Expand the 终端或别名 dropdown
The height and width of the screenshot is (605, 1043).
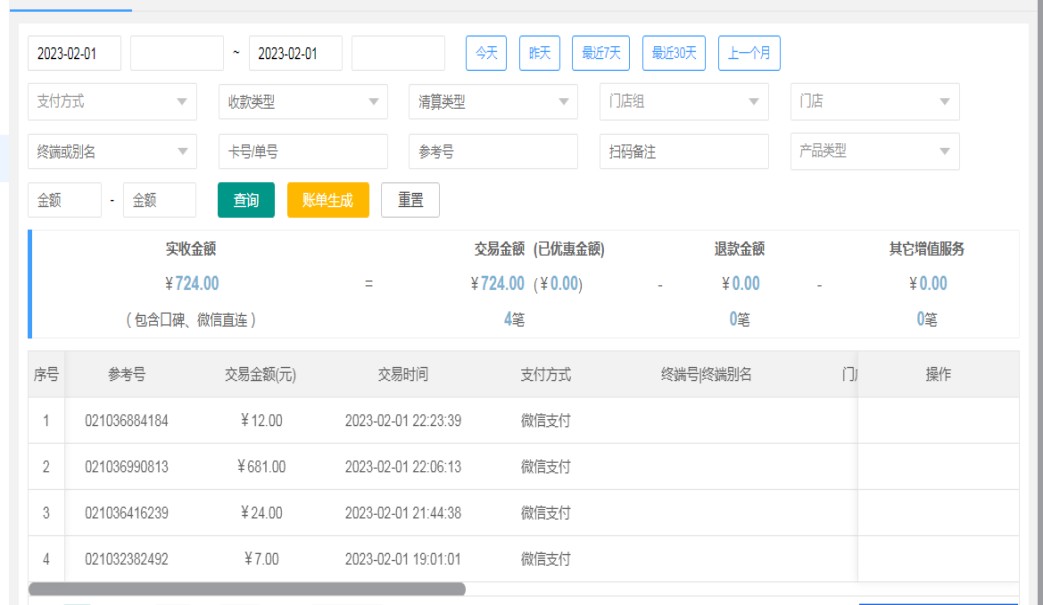pyautogui.click(x=112, y=152)
